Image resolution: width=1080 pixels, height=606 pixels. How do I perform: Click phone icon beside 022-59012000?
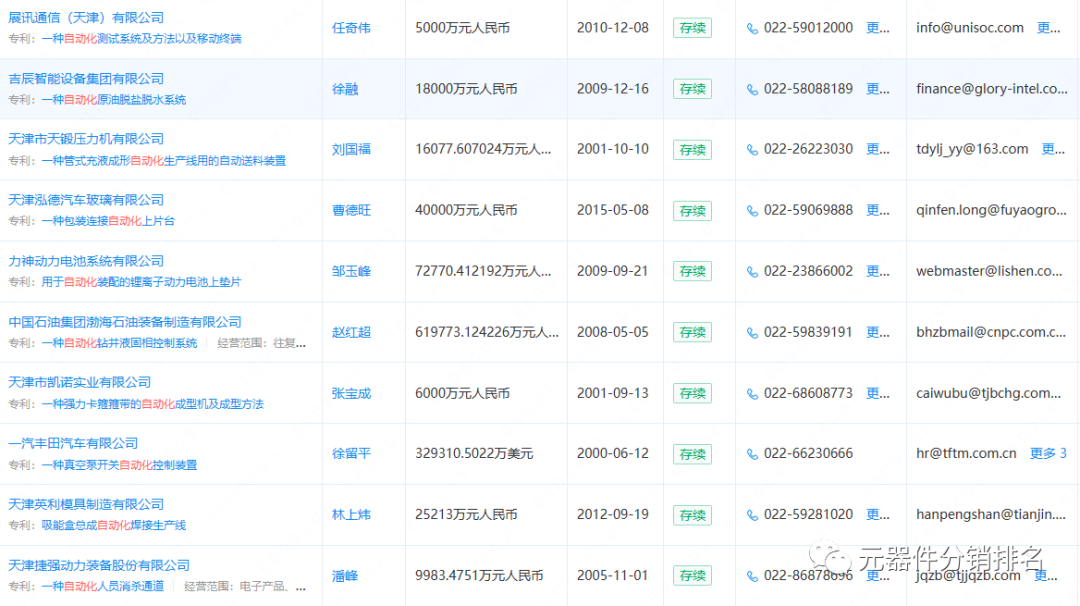coord(752,29)
